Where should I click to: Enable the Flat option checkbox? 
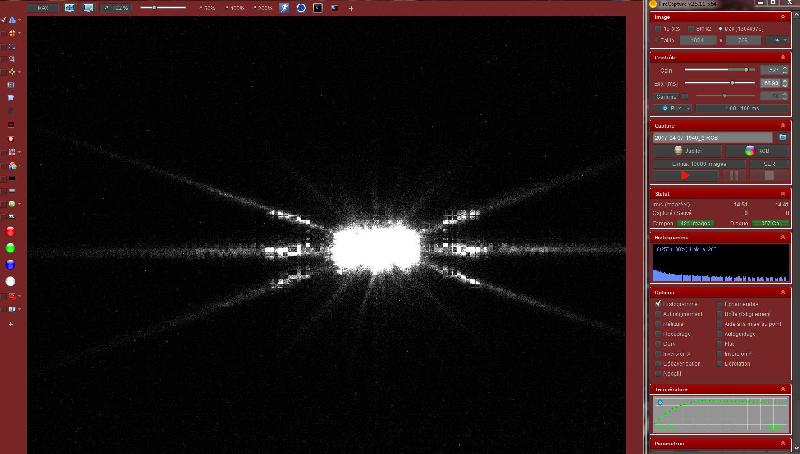coord(720,344)
